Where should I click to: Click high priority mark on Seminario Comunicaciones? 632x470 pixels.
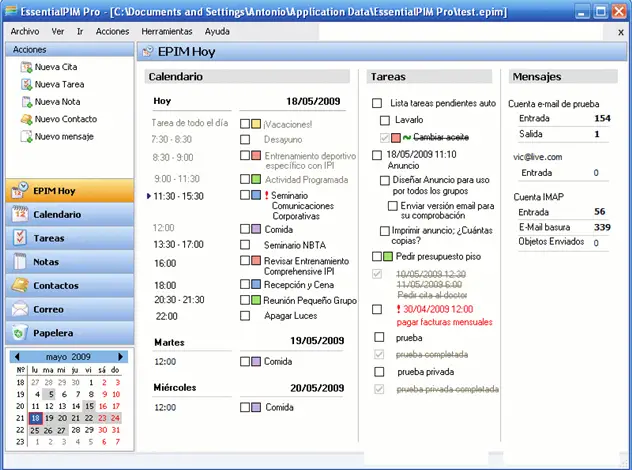(266, 195)
